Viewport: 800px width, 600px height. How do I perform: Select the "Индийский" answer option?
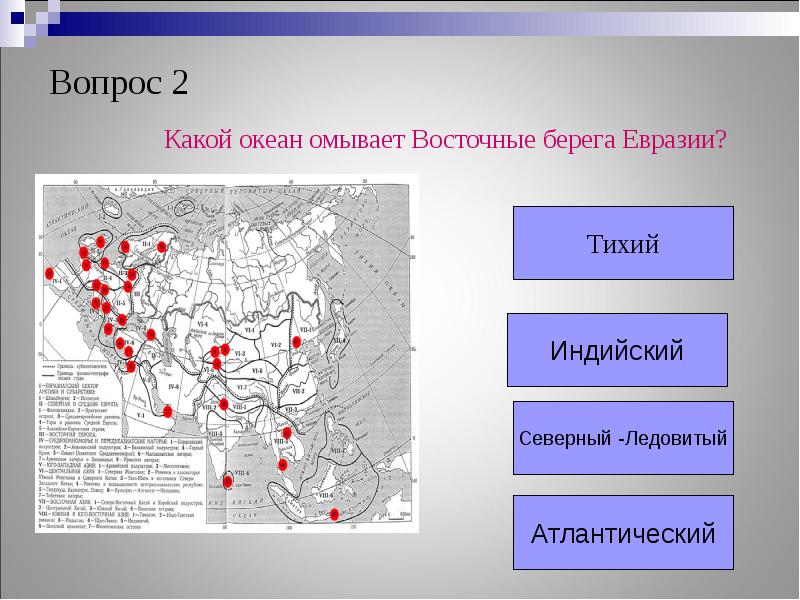click(x=617, y=350)
